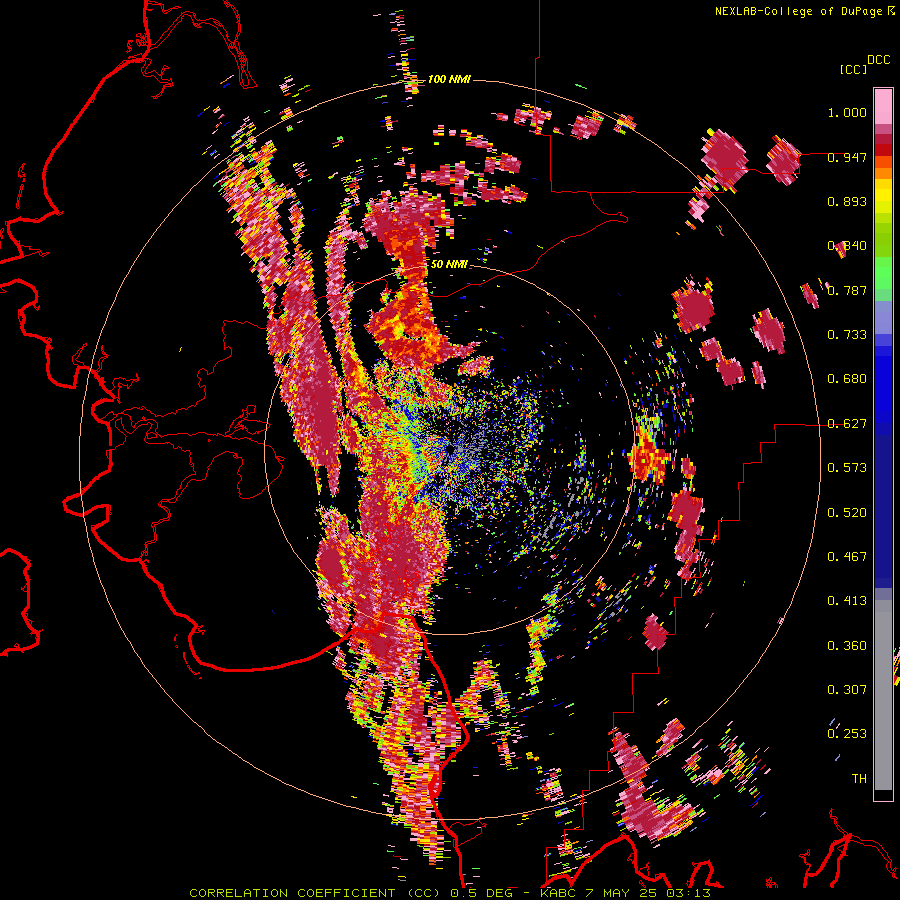Click the 03:13 timestamp in caption

pos(690,893)
